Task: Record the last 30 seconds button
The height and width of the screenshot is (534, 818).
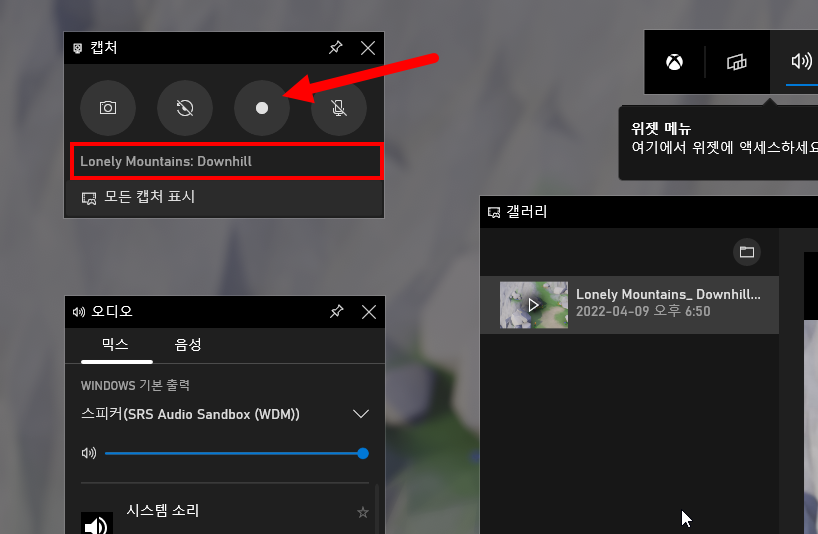Action: click(x=185, y=108)
